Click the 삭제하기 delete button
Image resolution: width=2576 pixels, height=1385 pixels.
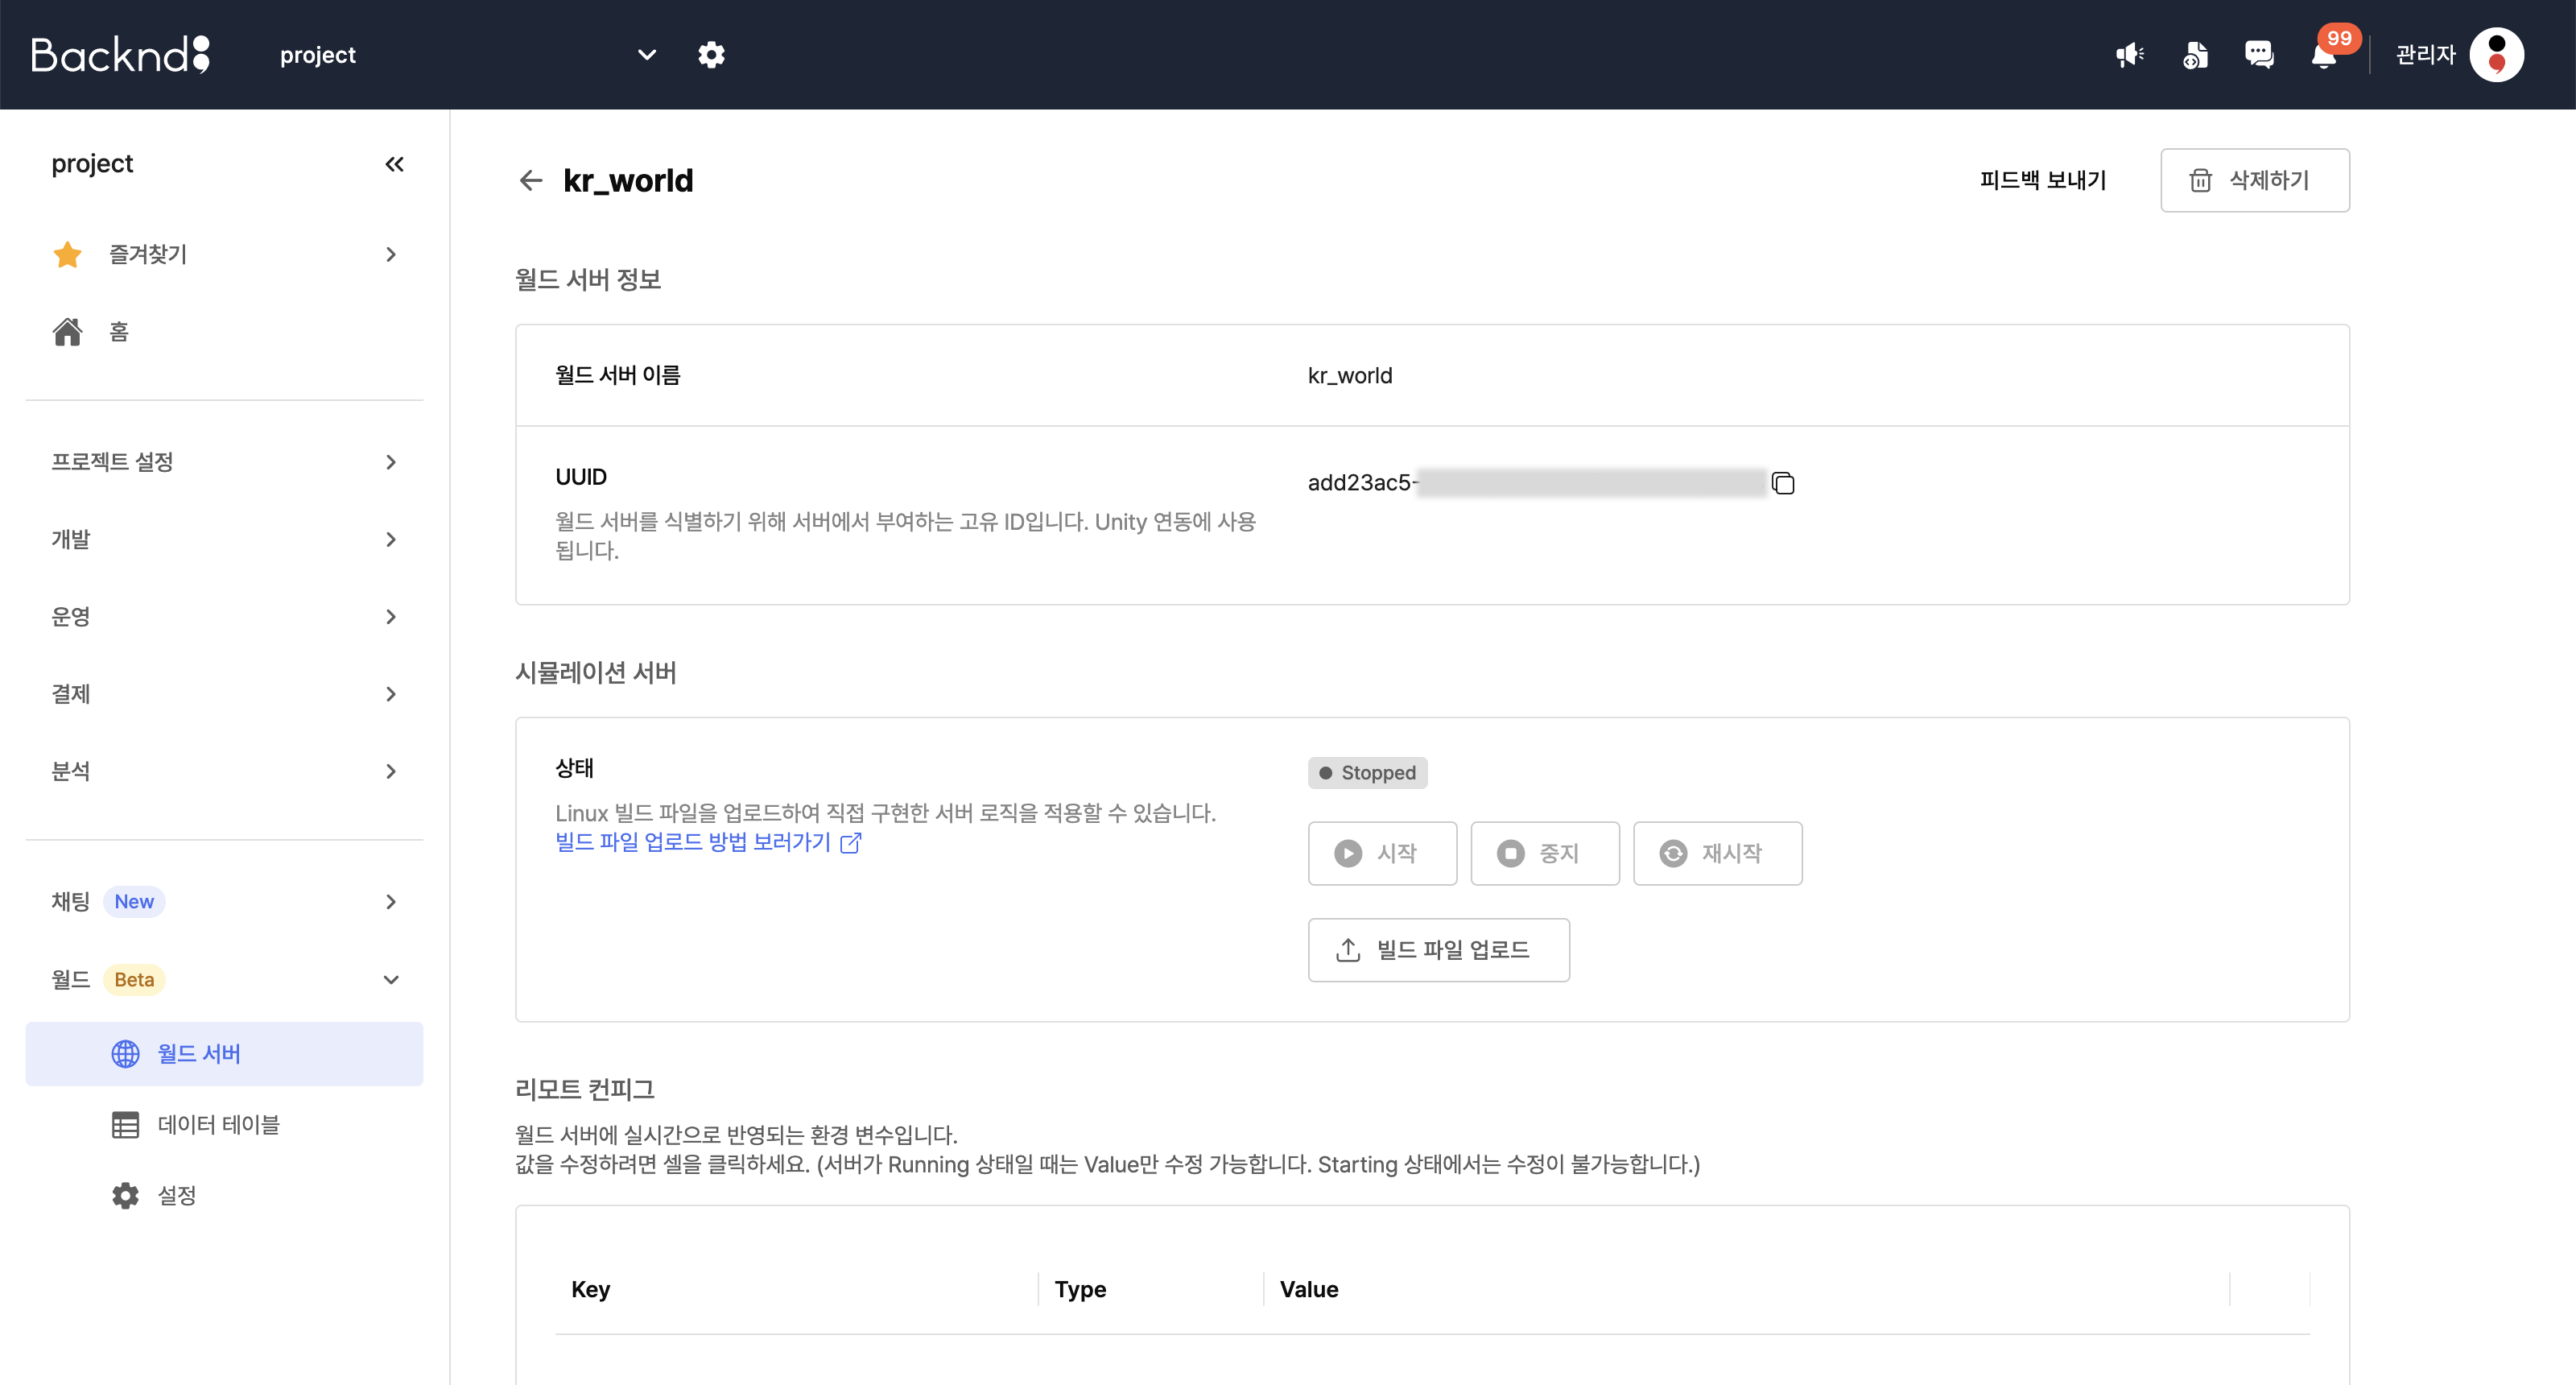[x=2254, y=180]
